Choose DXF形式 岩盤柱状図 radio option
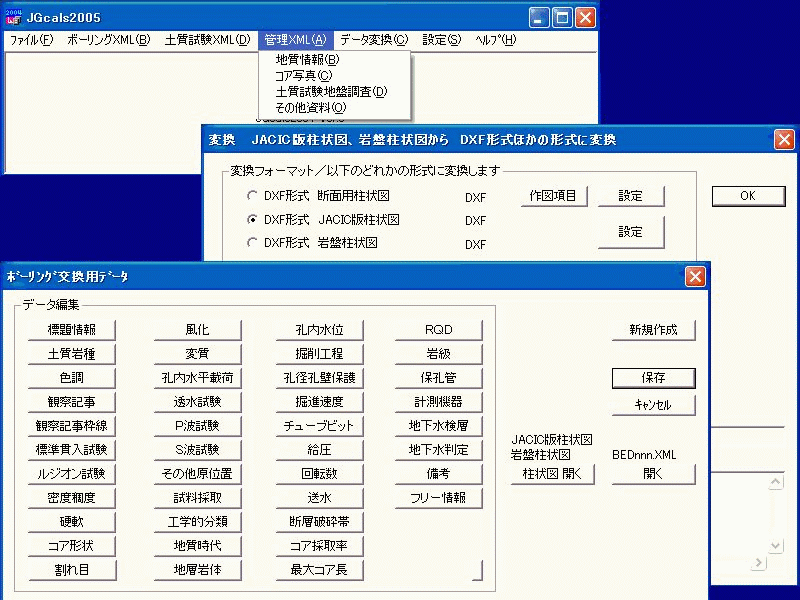Screen dimensions: 800x600 [252, 243]
